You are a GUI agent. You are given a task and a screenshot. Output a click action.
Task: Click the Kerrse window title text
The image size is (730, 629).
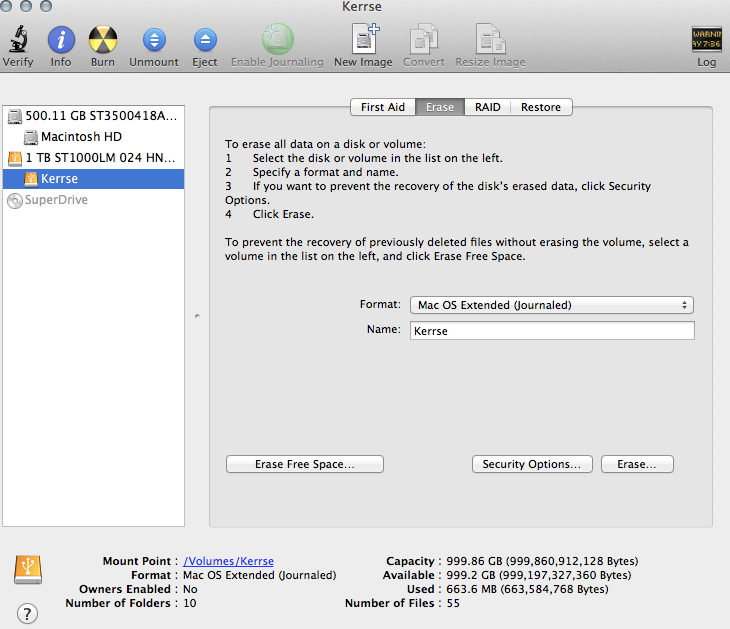[x=362, y=7]
